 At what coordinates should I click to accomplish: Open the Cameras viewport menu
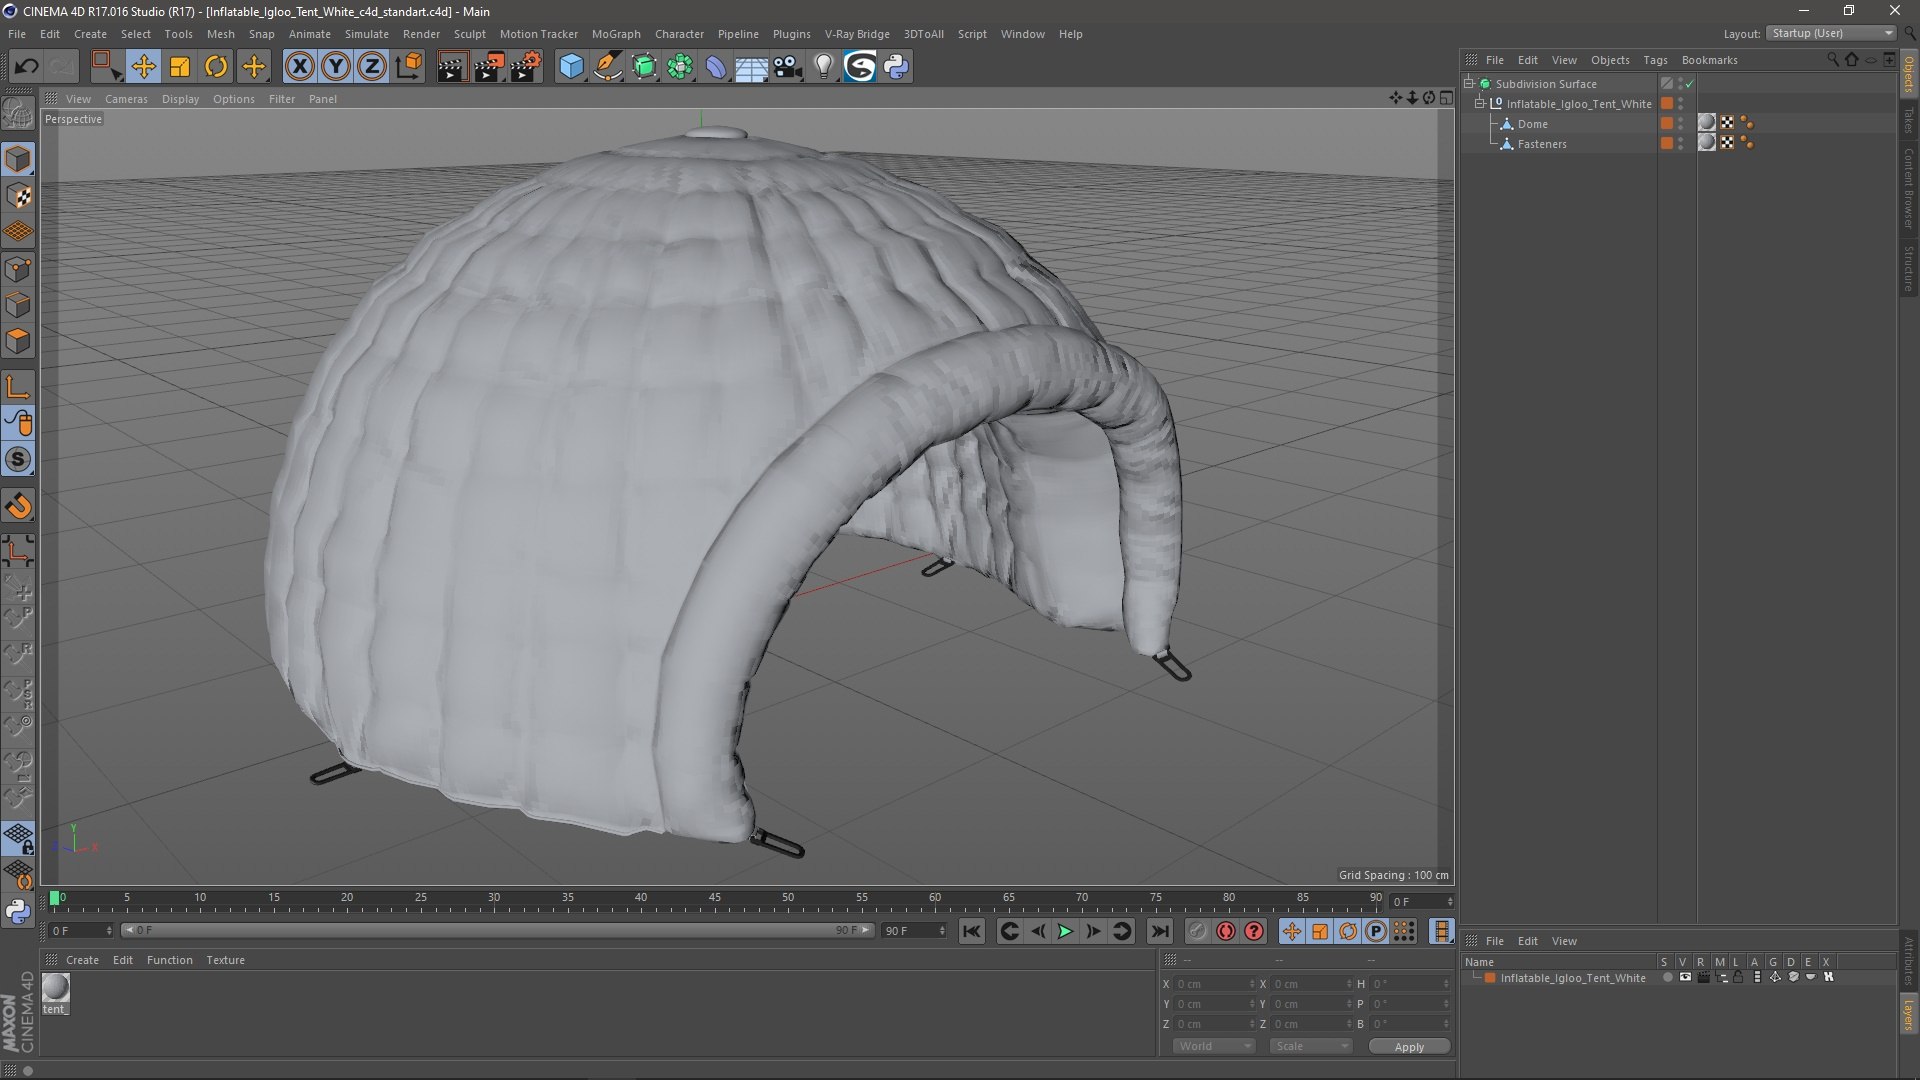click(x=126, y=99)
